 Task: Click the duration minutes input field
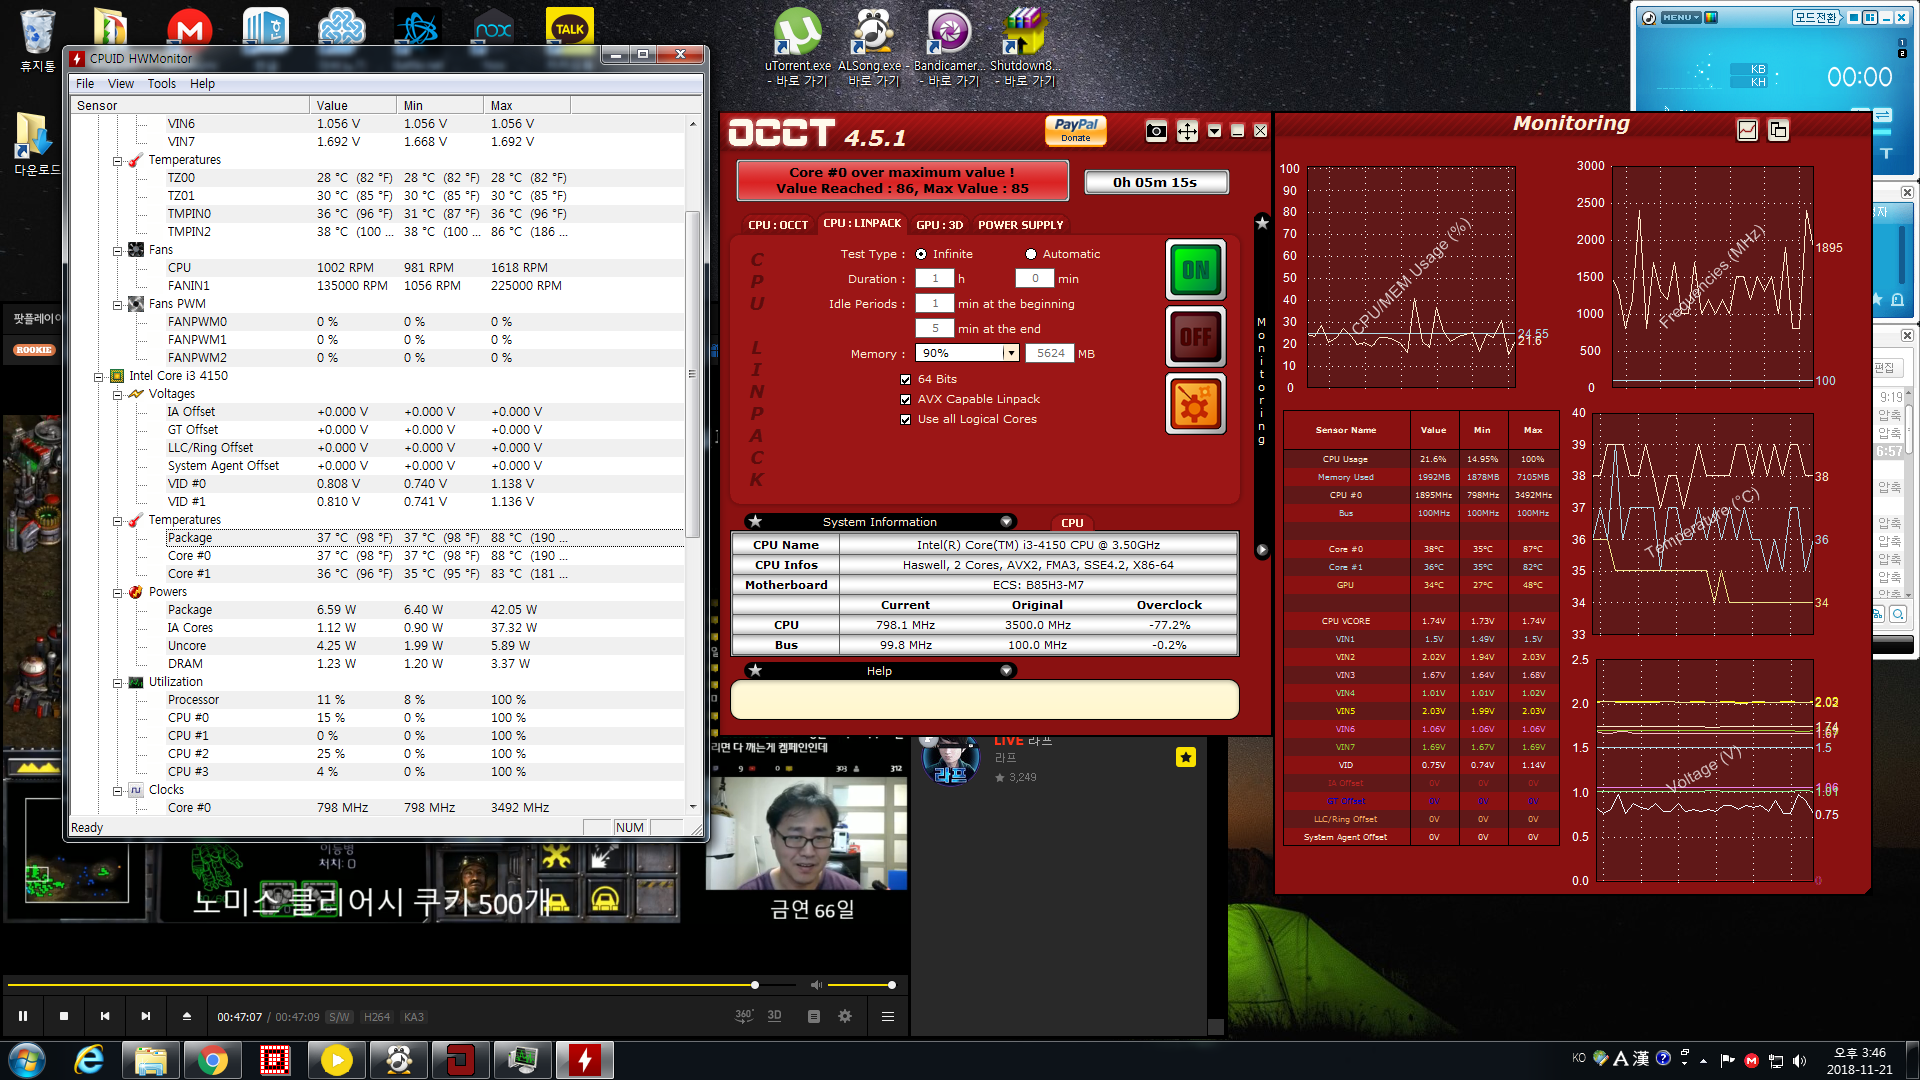[x=1035, y=279]
